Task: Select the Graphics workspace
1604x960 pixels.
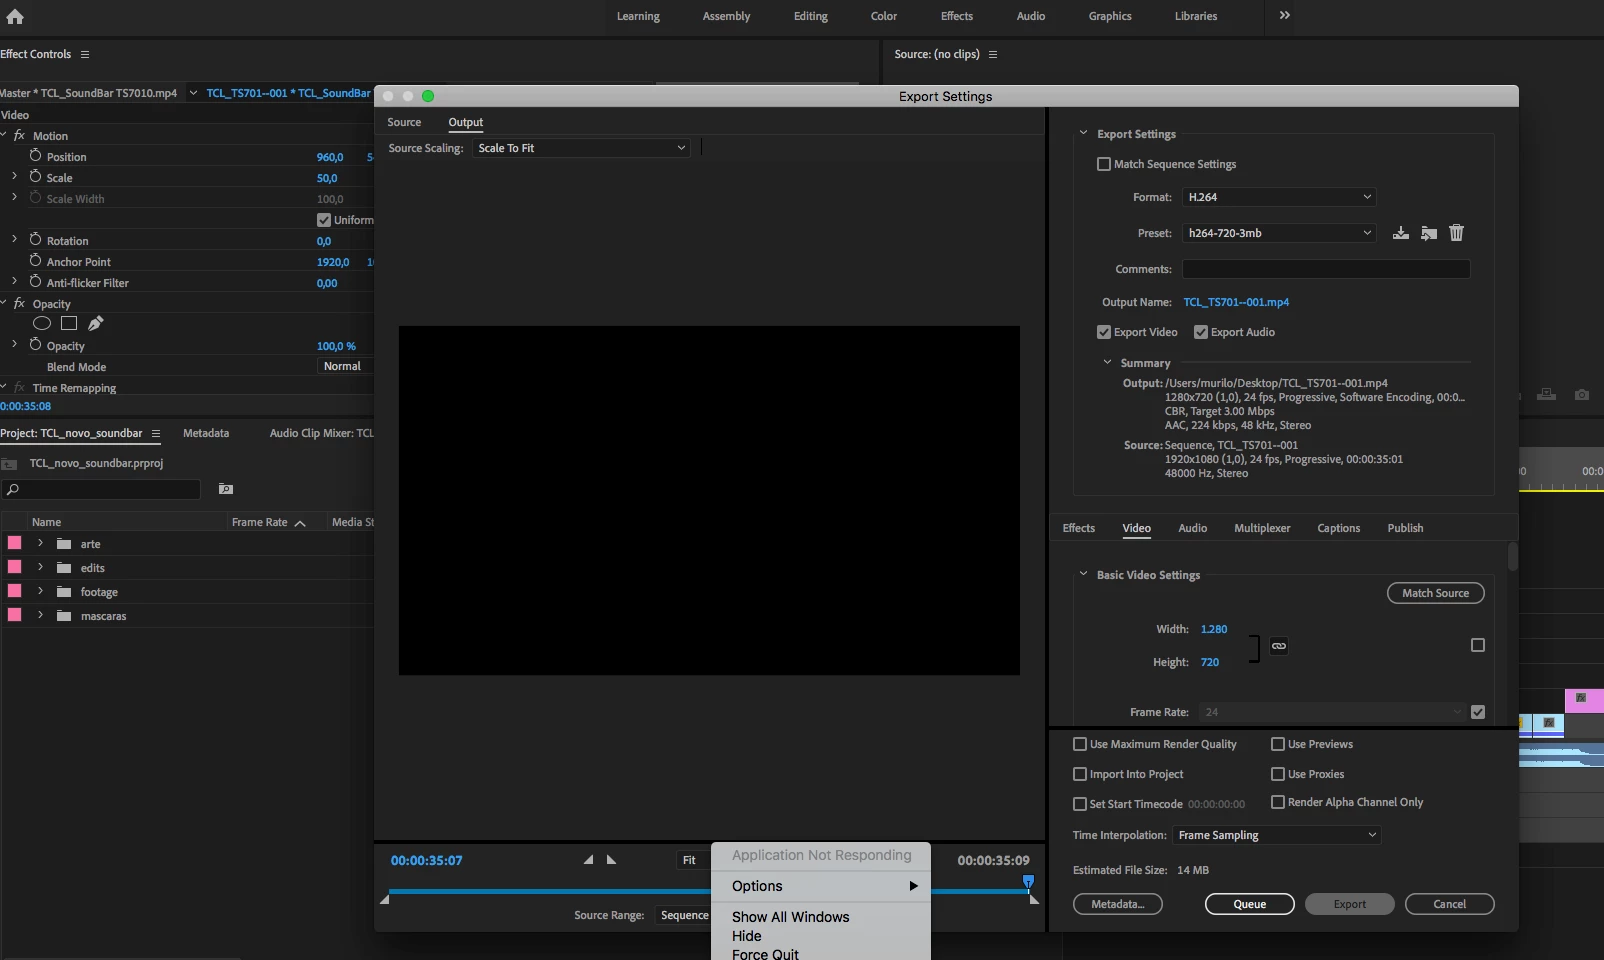Action: (1110, 16)
